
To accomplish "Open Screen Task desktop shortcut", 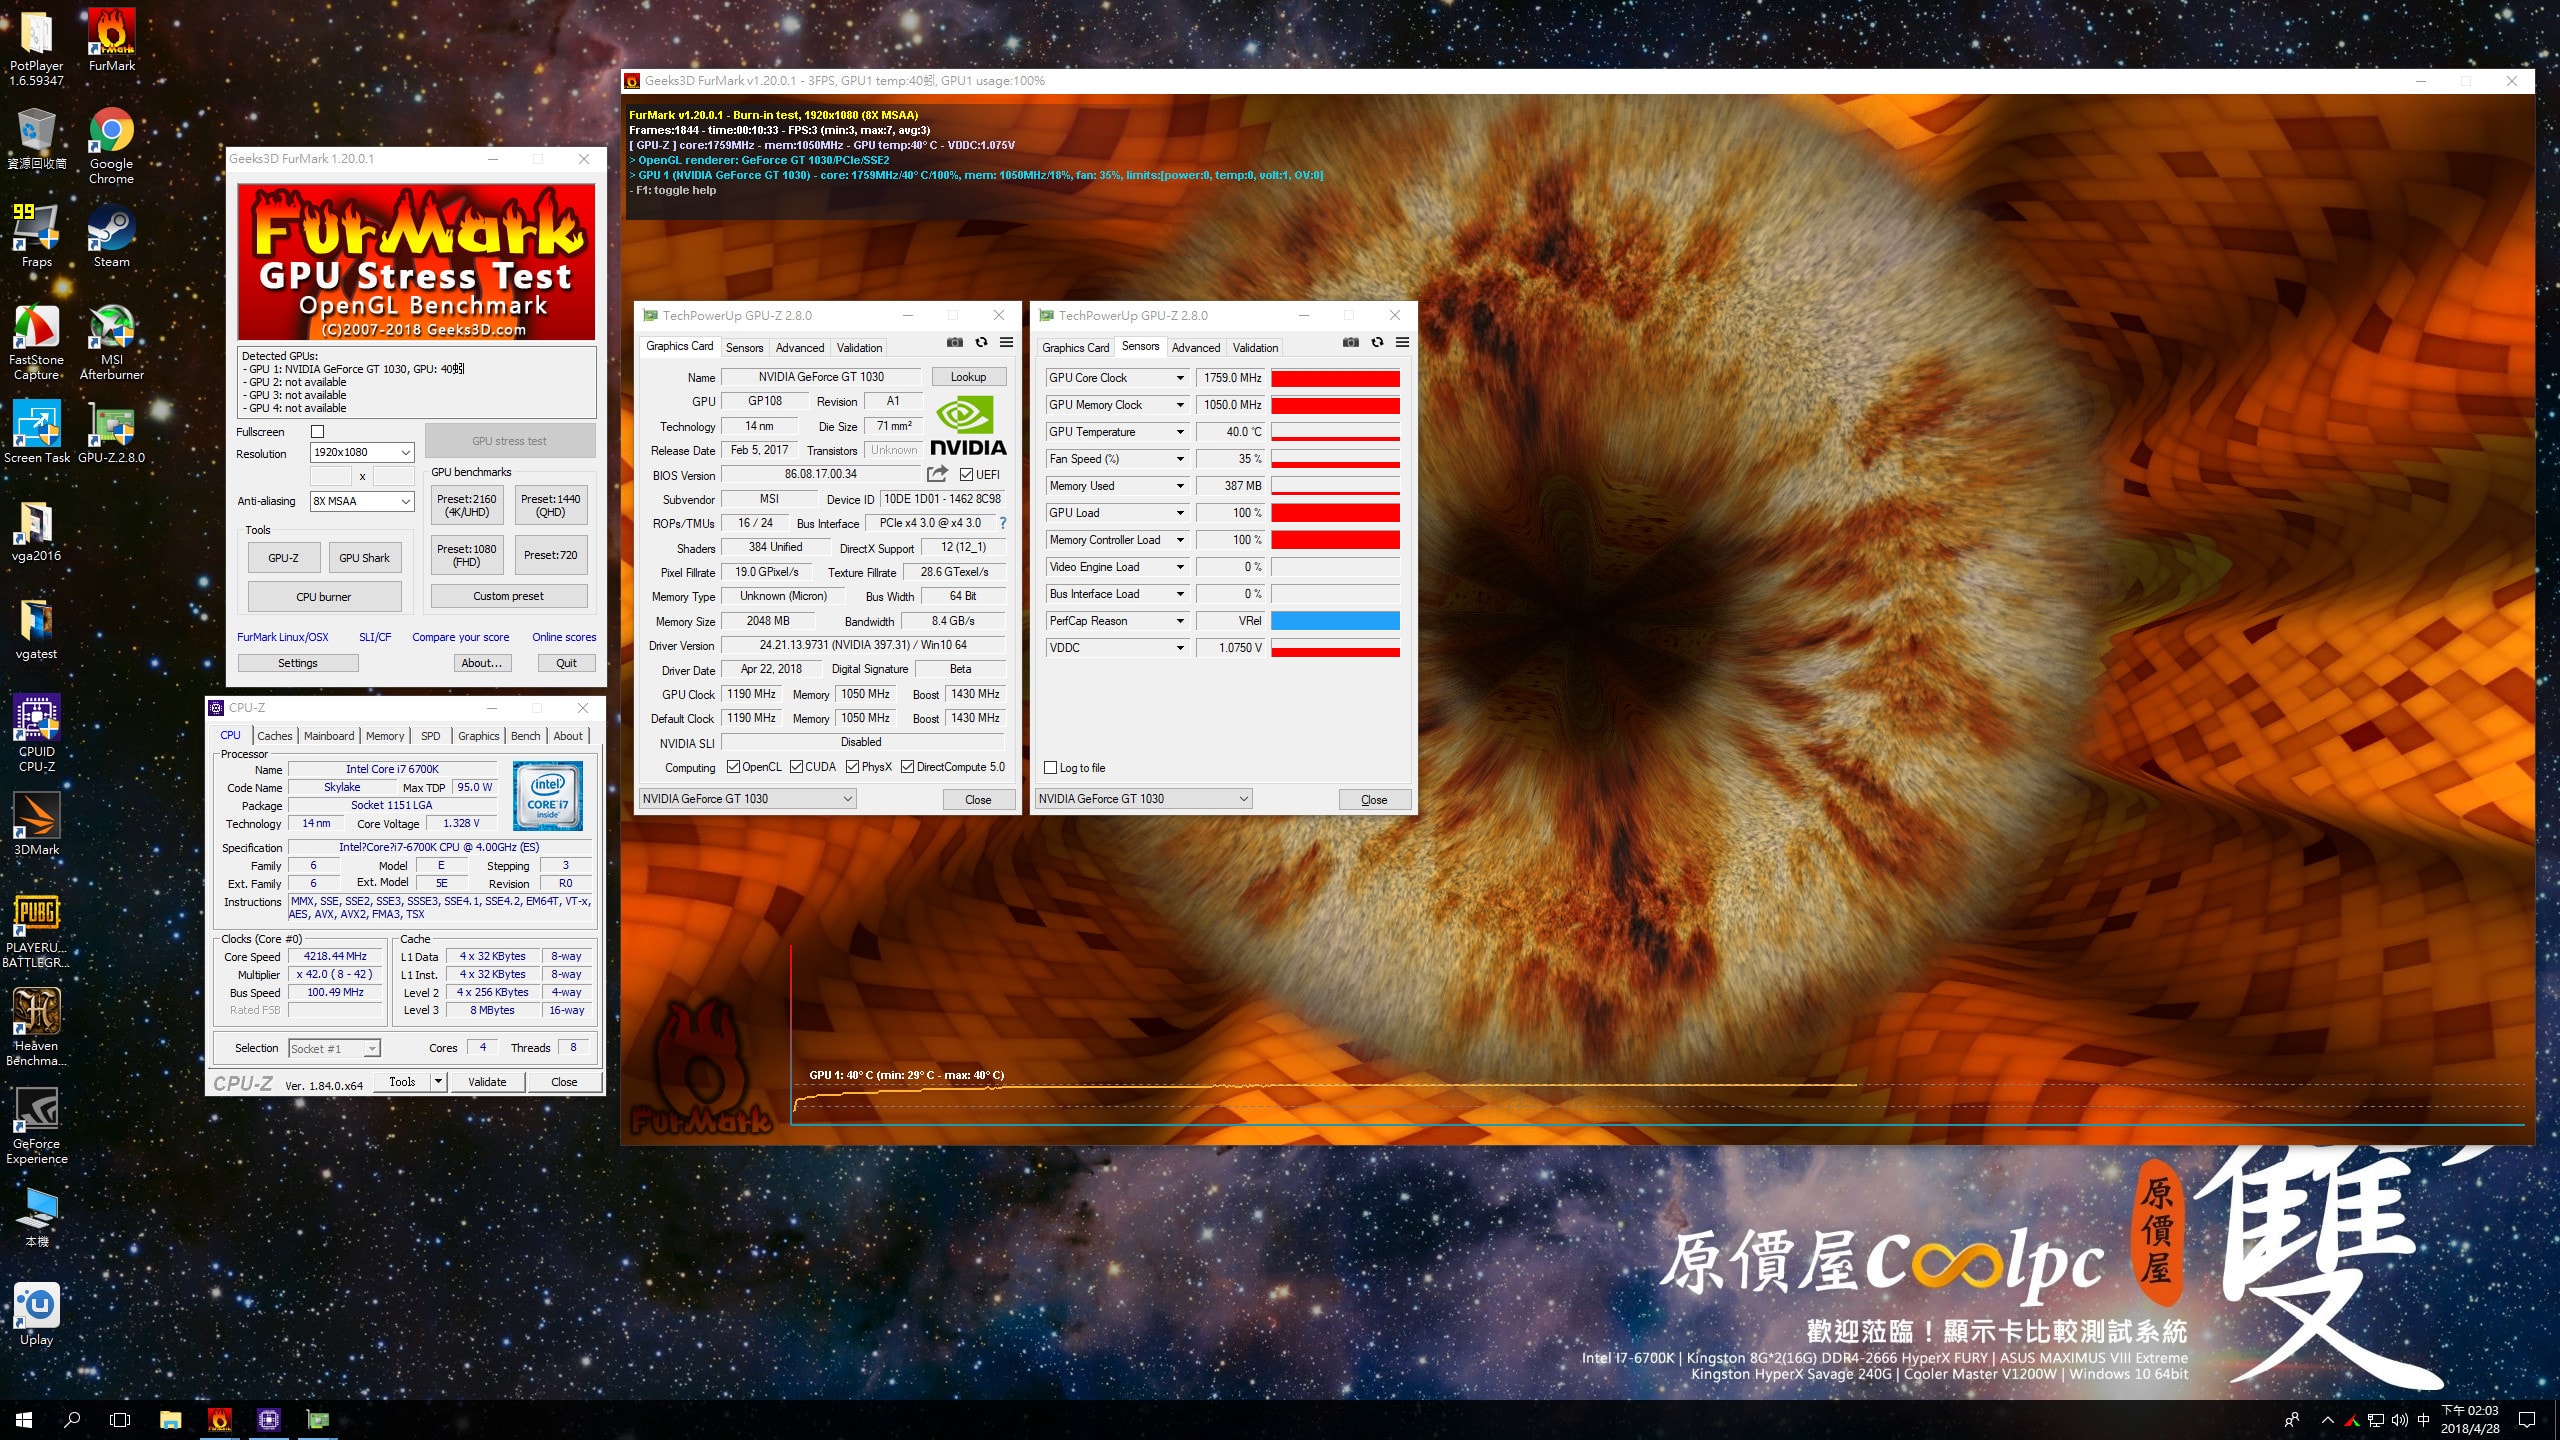I will [37, 433].
